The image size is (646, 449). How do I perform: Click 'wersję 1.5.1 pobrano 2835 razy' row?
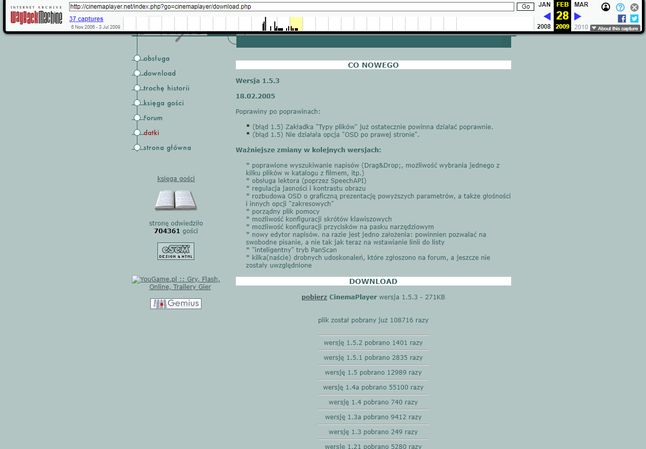coord(373,358)
